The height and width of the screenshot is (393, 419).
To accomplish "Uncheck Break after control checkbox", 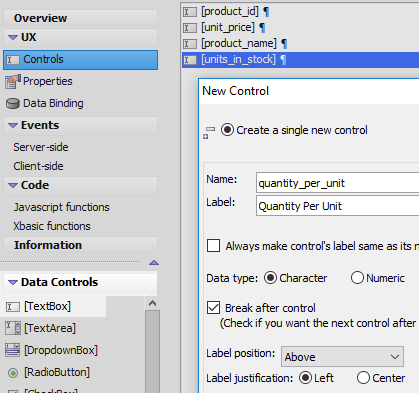I will (213, 308).
